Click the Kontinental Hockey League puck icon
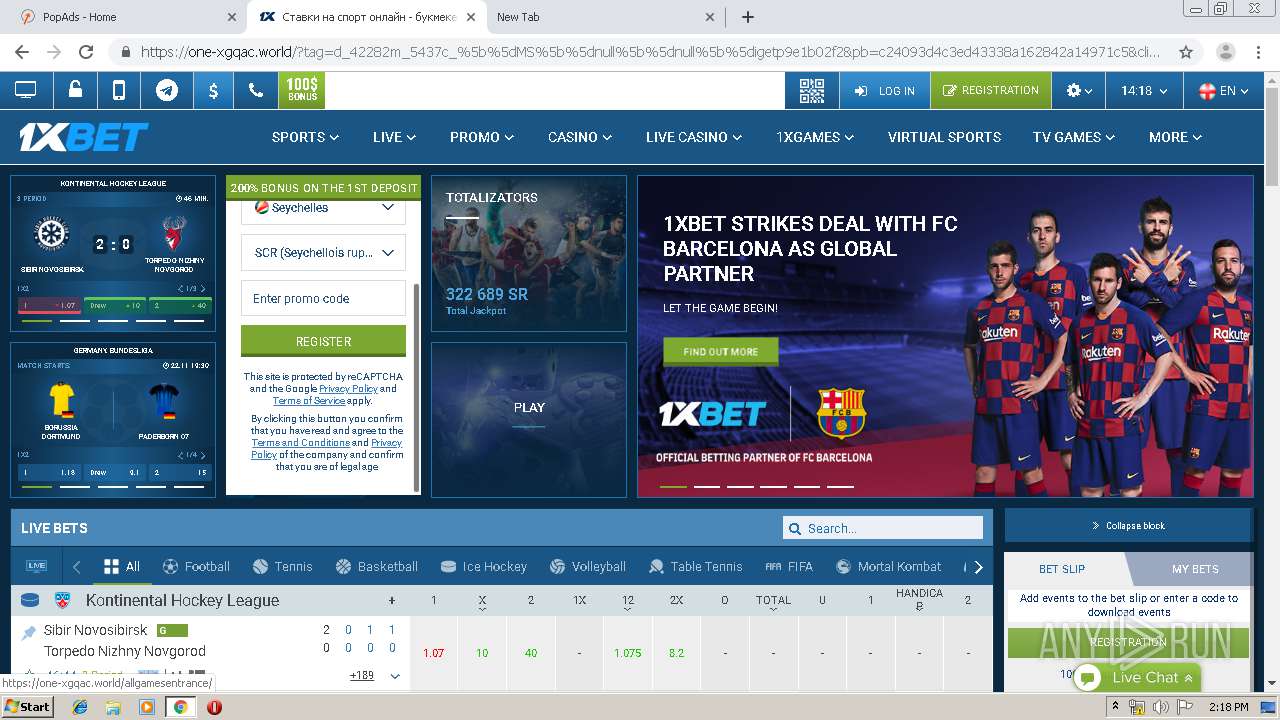The height and width of the screenshot is (720, 1280). (x=30, y=600)
